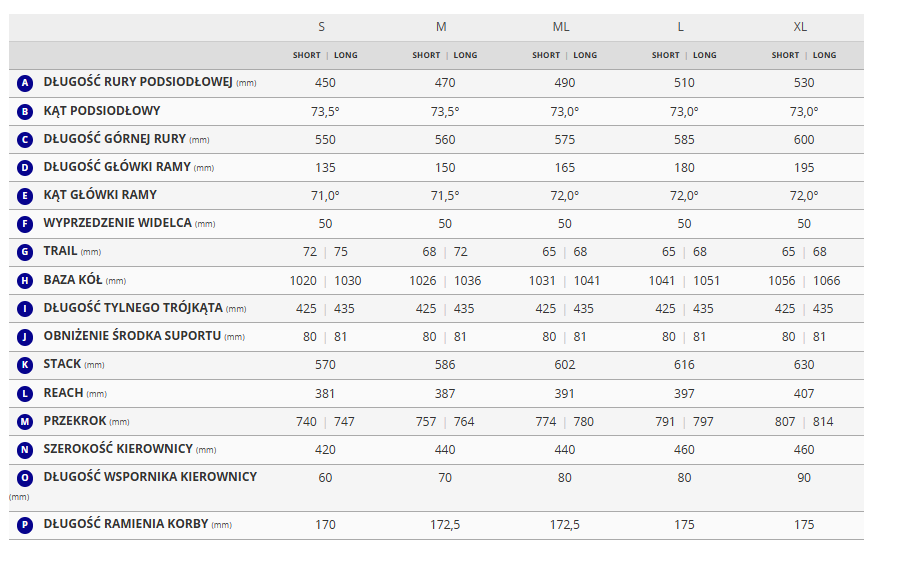The width and height of the screenshot is (901, 573).
Task: Click the B icon next to Kąt podsiodłowy
Action: [x=25, y=111]
